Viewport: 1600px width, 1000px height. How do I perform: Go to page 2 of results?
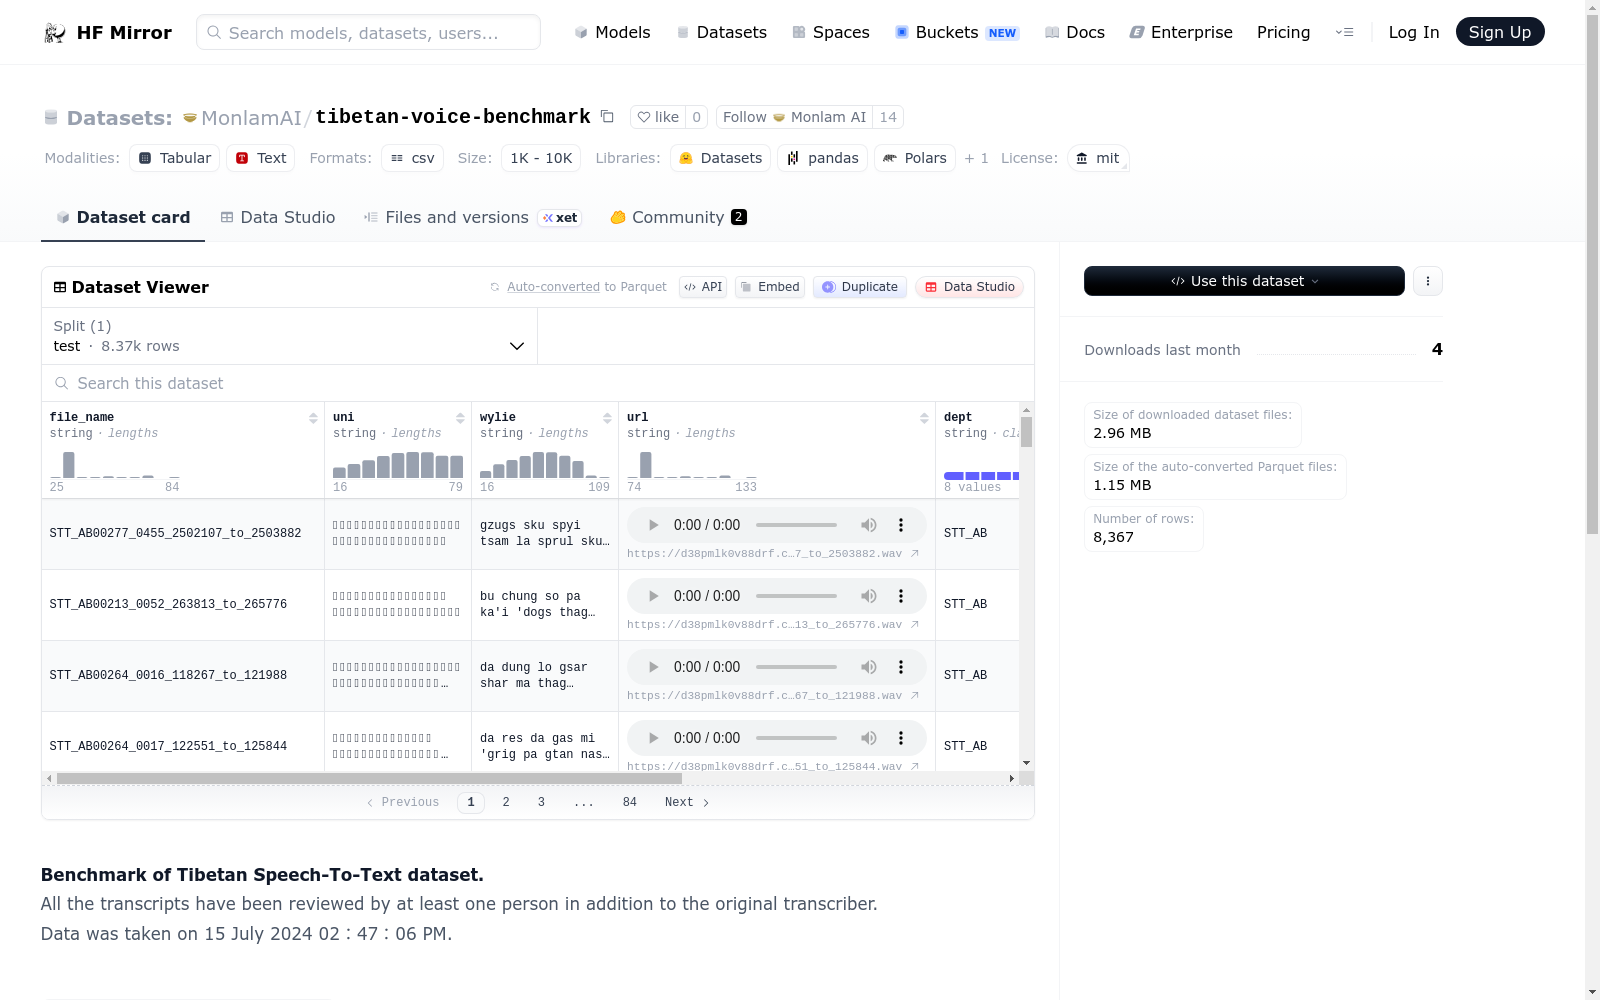506,802
